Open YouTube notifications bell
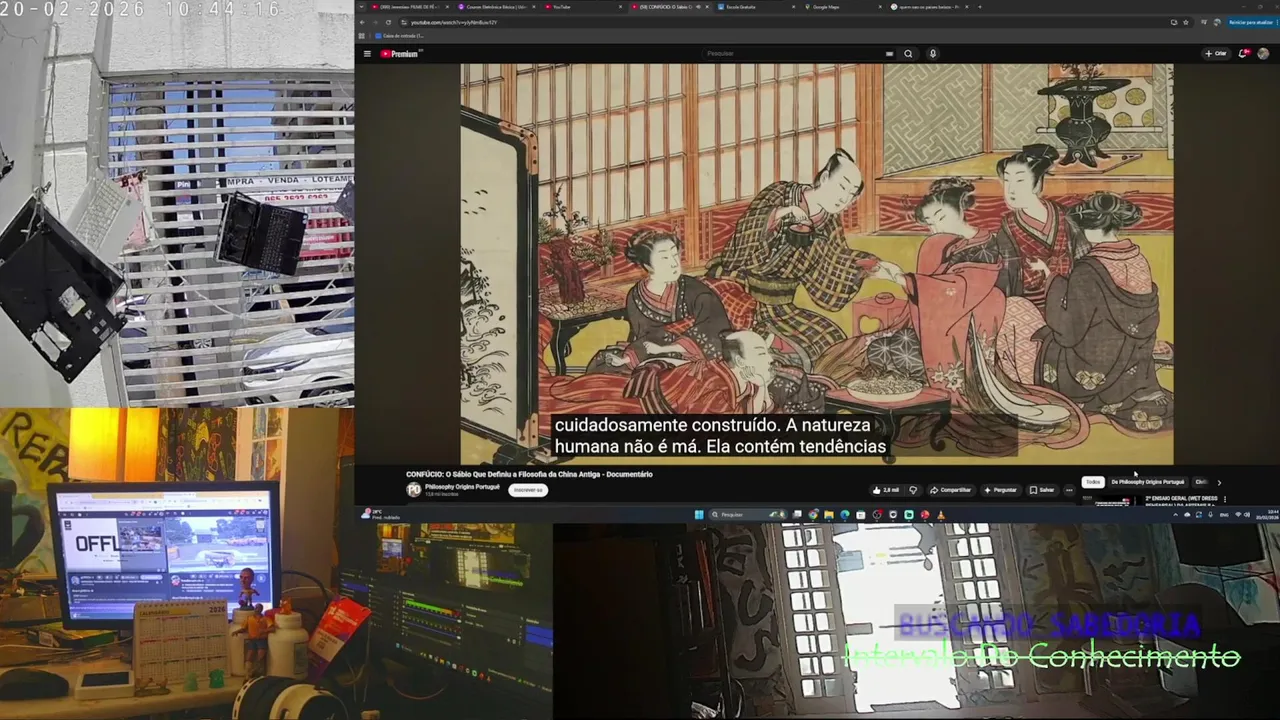1280x720 pixels. tap(1245, 54)
